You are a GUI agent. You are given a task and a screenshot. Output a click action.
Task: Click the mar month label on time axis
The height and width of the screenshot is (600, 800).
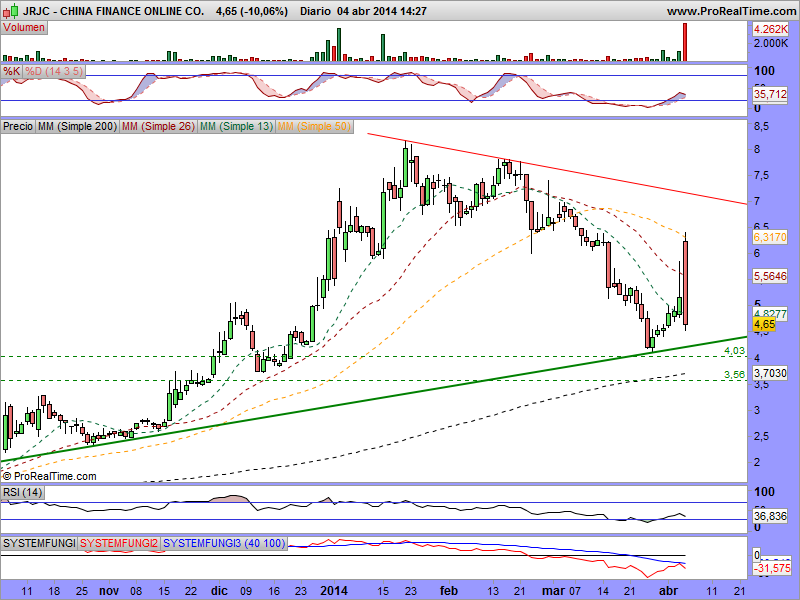pos(553,591)
